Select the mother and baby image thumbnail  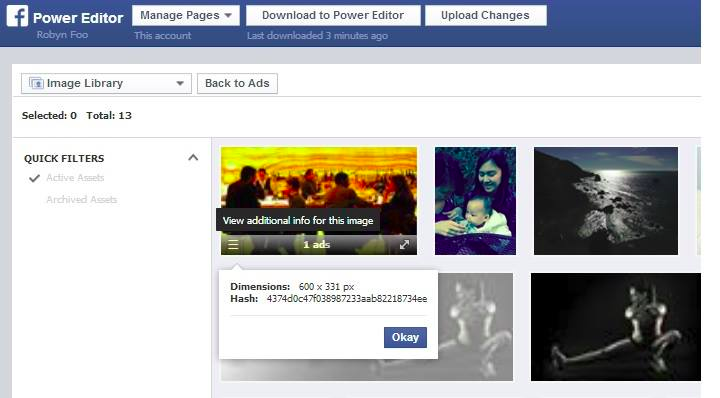[475, 201]
